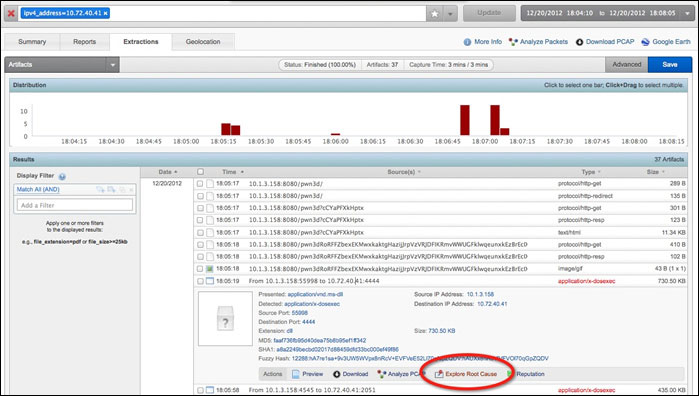Remove the ipv4_address=10.72.40.41 filter chip
Screen dimensions: 699x396
pyautogui.click(x=106, y=13)
